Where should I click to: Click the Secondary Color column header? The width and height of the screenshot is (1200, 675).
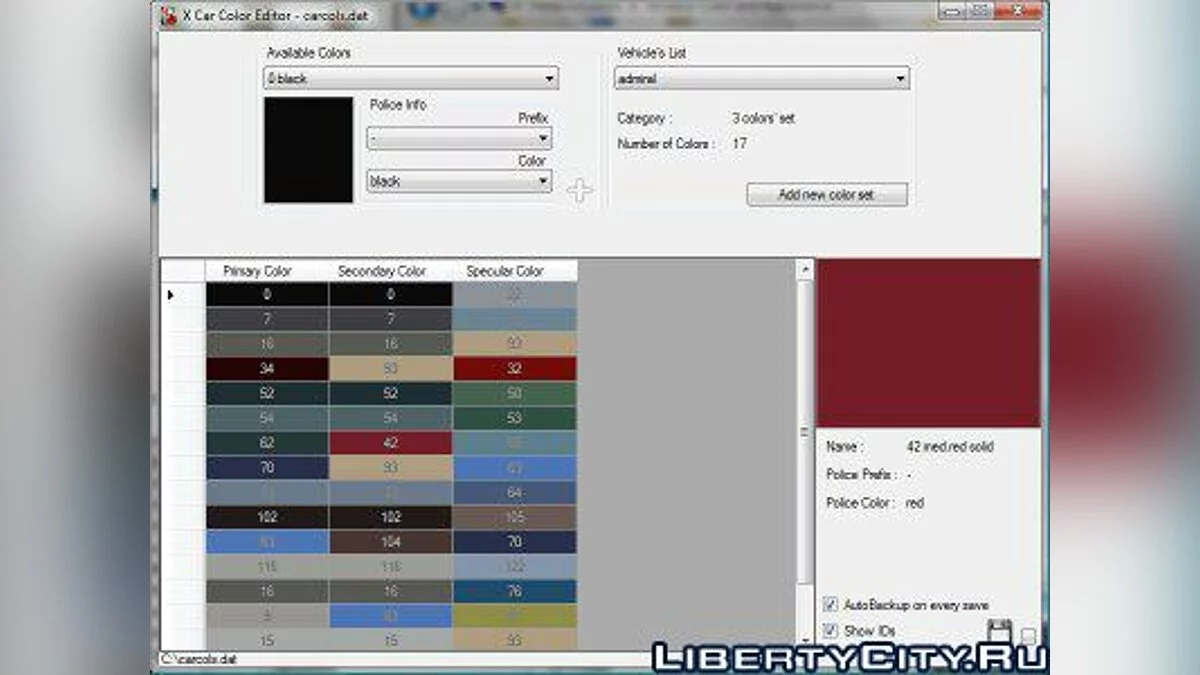[382, 271]
